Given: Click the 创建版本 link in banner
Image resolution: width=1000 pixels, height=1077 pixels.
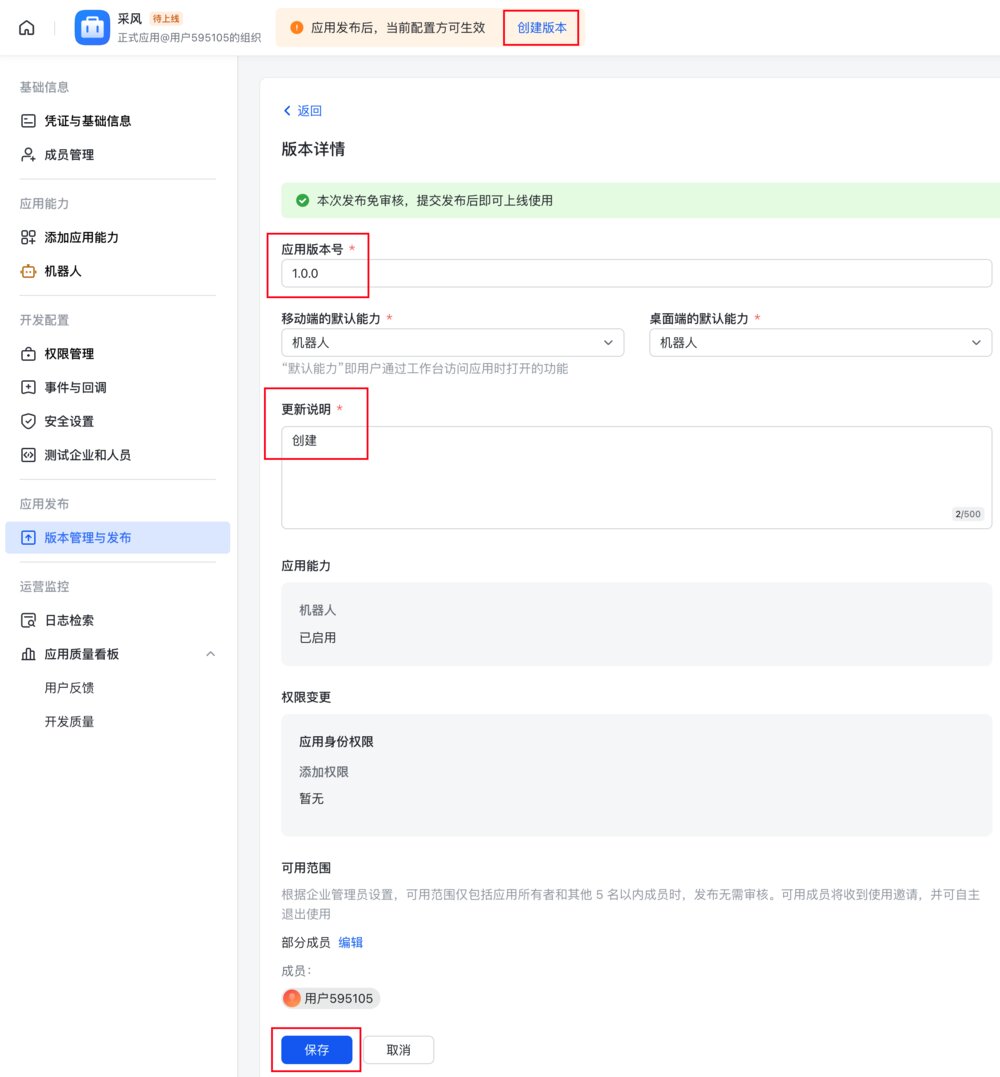Looking at the screenshot, I should click(542, 27).
